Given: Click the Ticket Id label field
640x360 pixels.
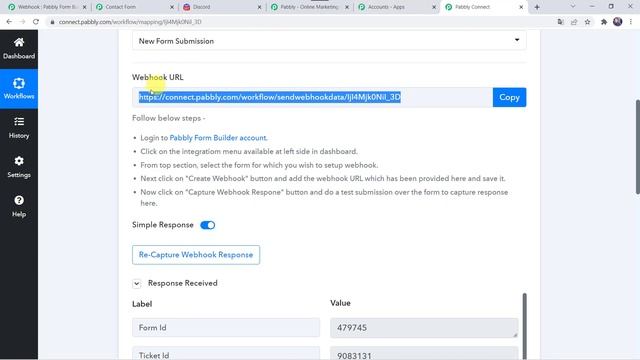Looking at the screenshot, I should [x=226, y=354].
